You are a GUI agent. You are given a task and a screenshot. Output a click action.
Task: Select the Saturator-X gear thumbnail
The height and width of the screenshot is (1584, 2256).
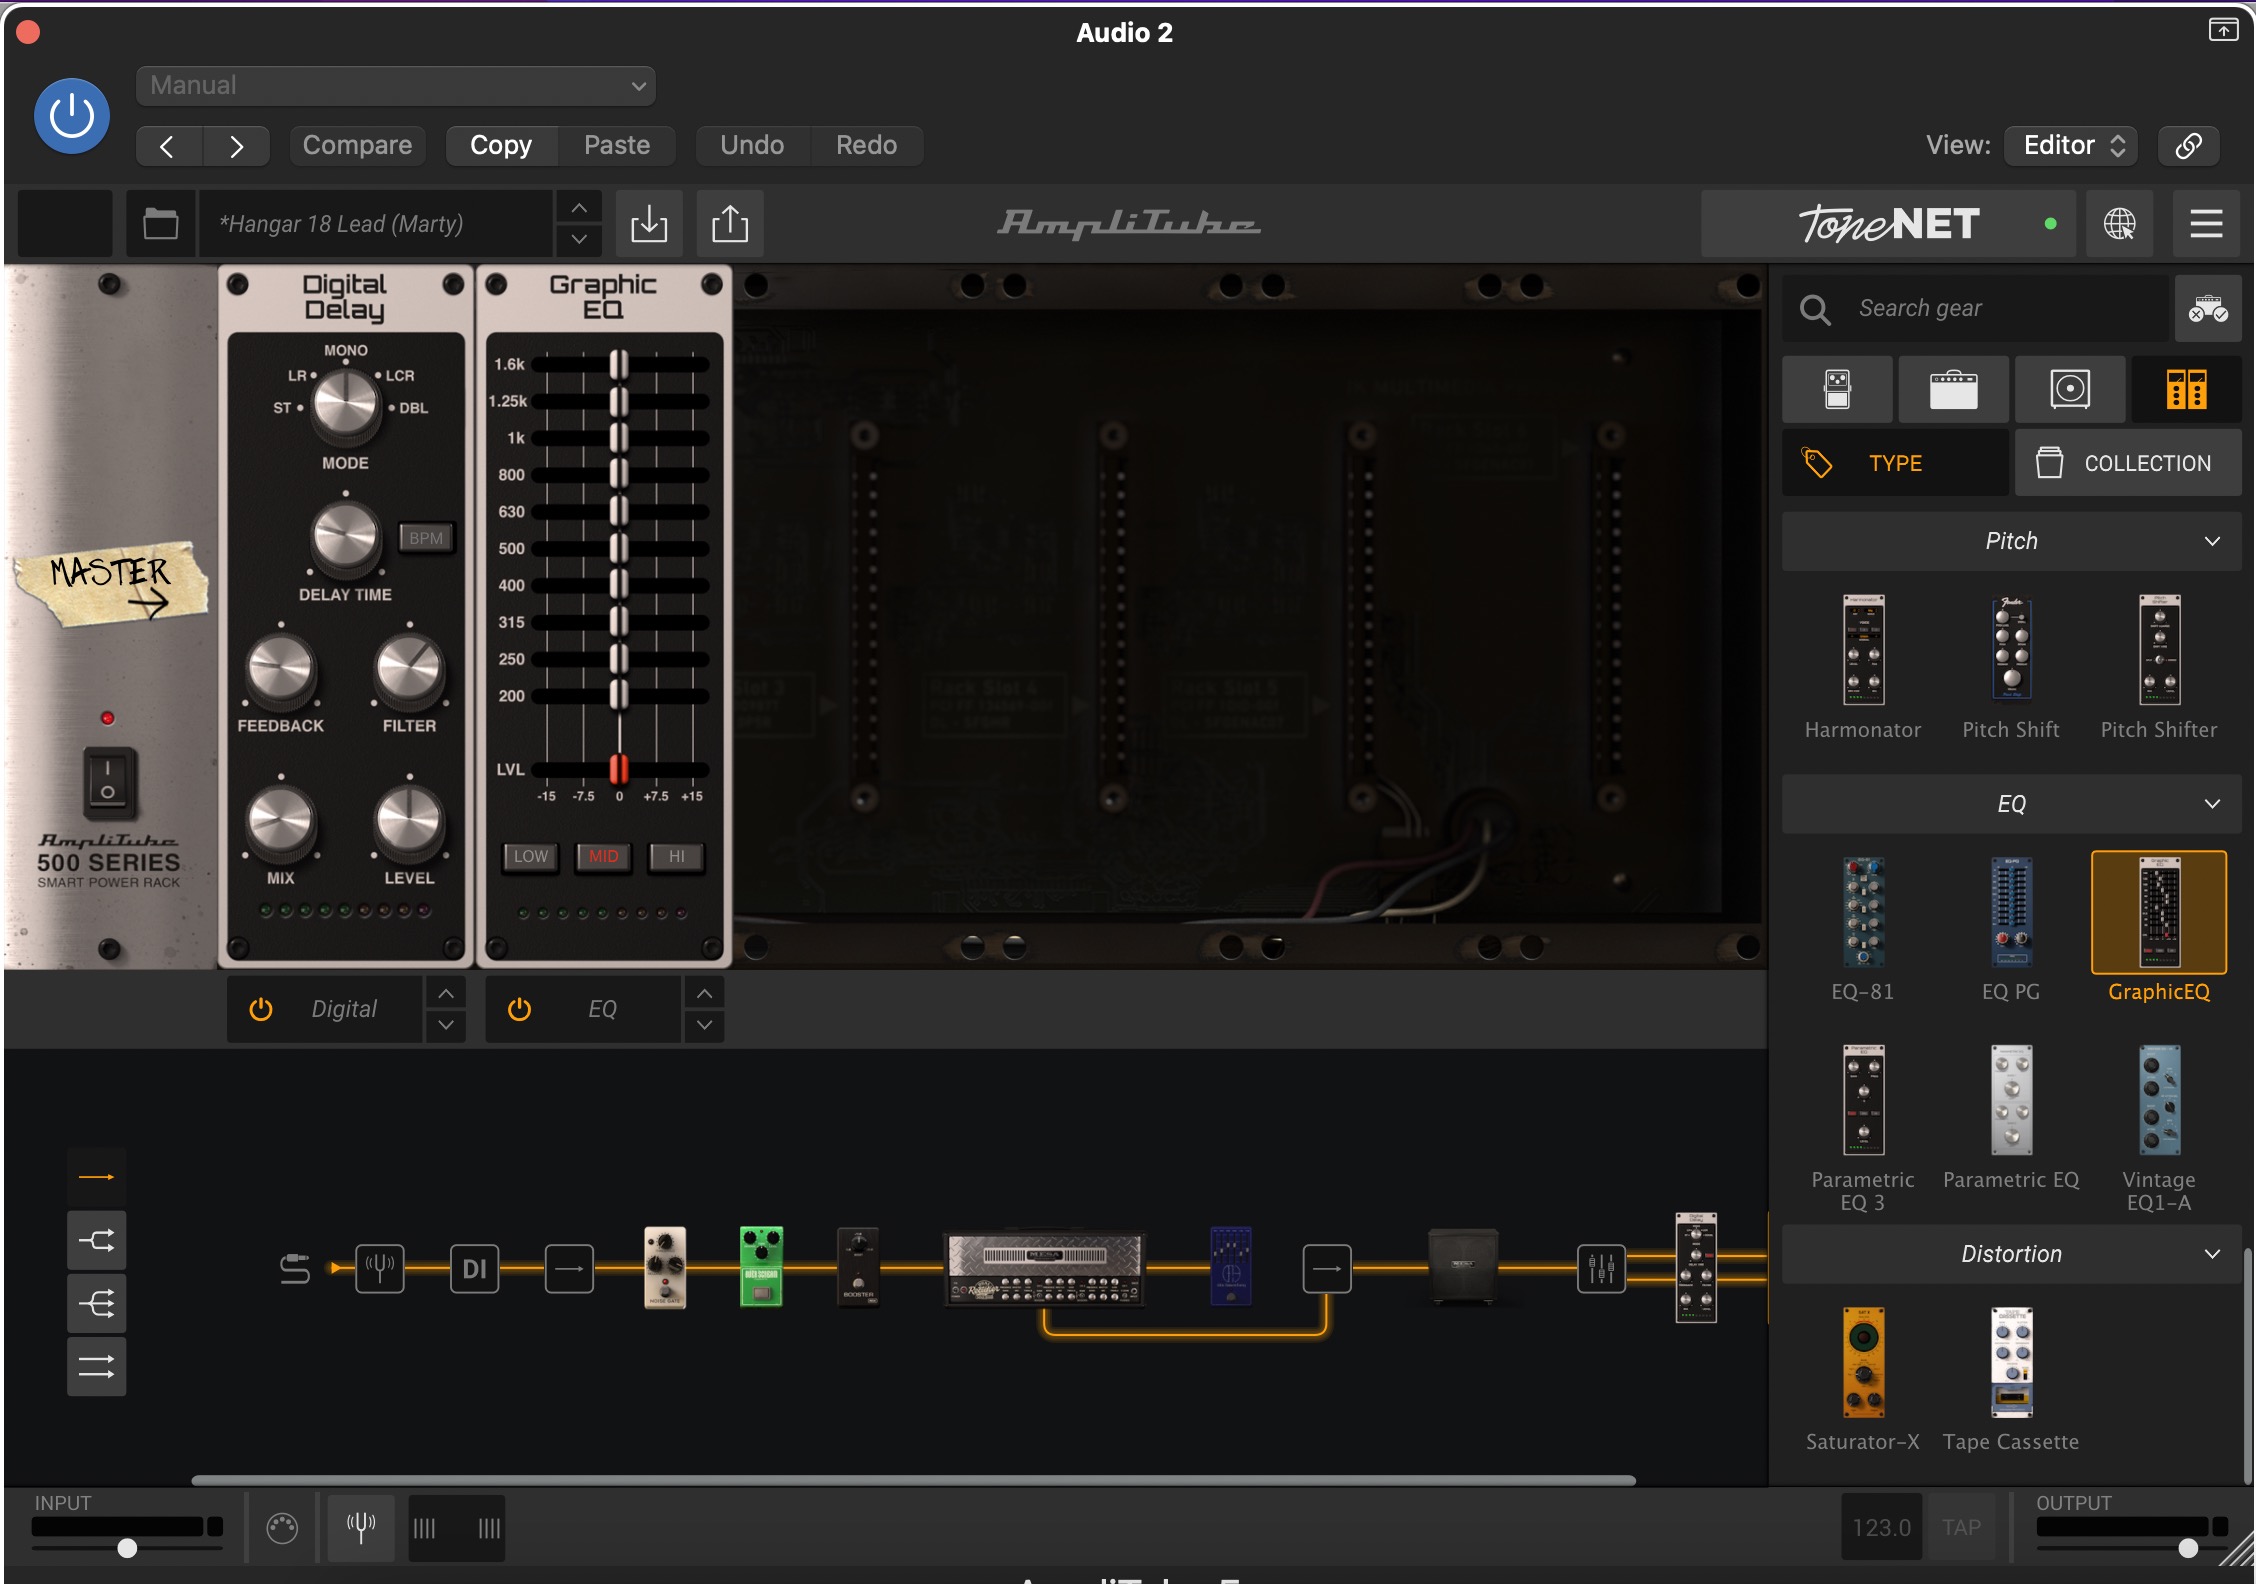coord(1863,1362)
